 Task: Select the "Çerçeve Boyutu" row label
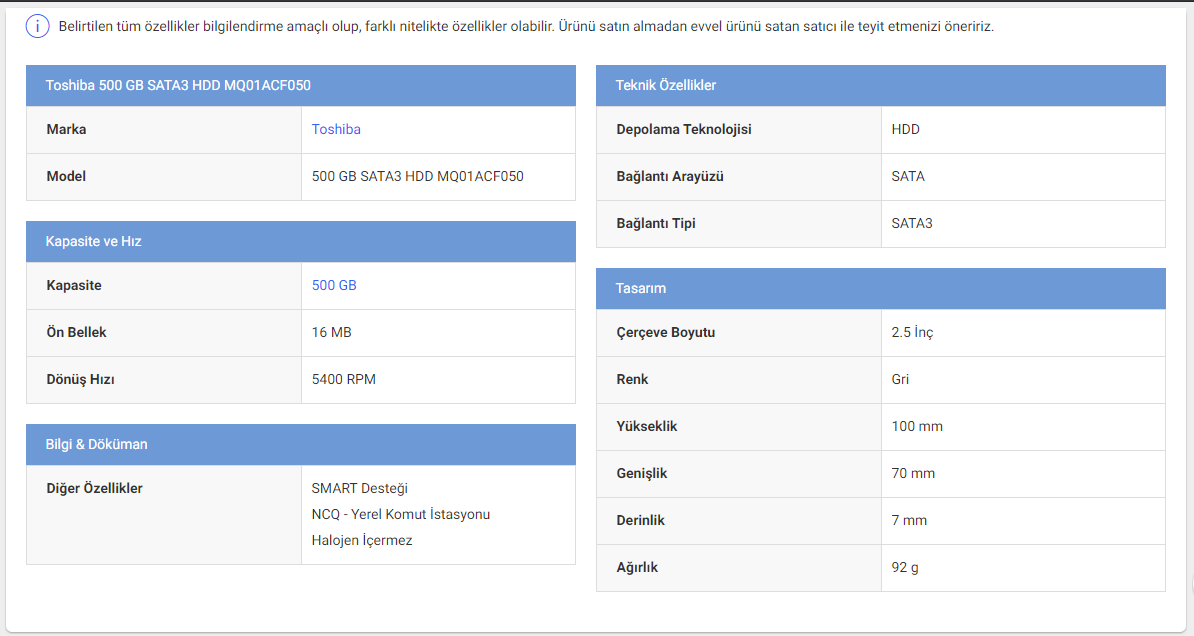coord(666,333)
